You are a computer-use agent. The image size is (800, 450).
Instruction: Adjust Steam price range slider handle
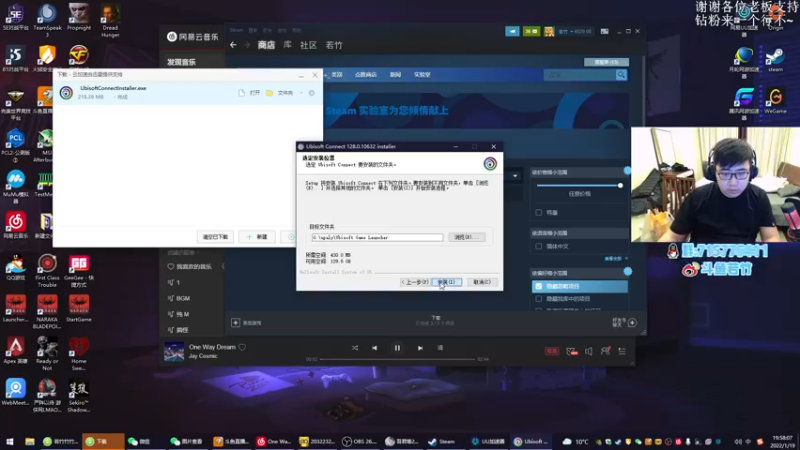(x=620, y=185)
